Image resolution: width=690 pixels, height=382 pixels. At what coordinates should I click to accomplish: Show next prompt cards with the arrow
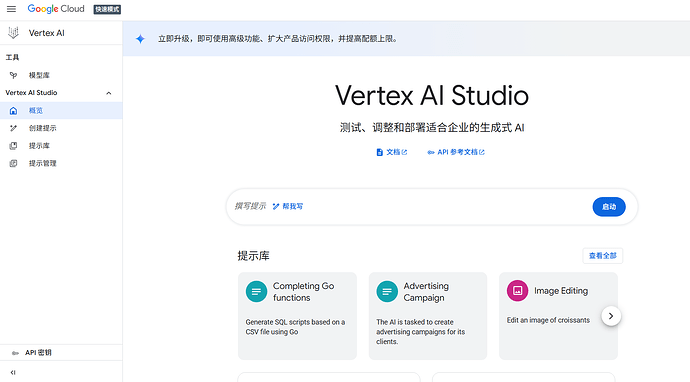611,316
